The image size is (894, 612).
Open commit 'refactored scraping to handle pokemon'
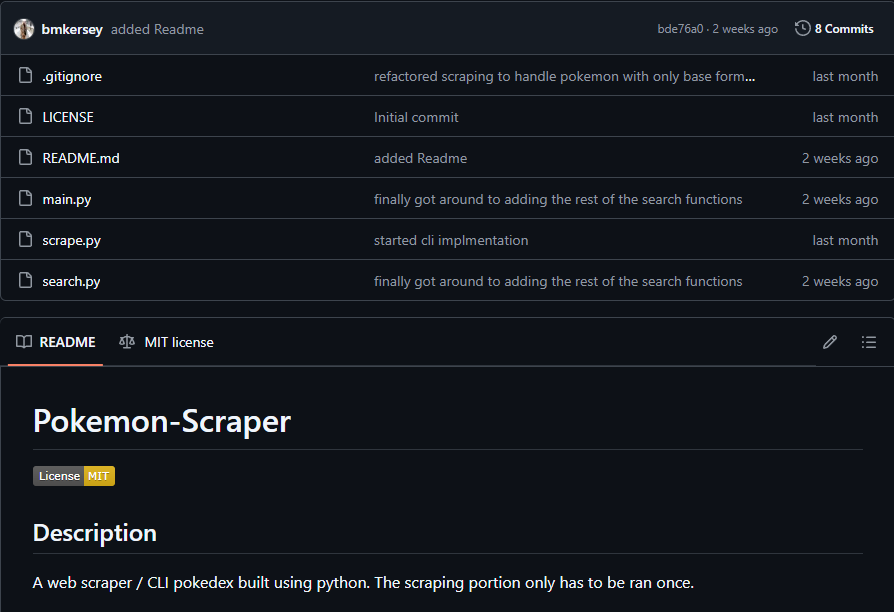click(564, 76)
